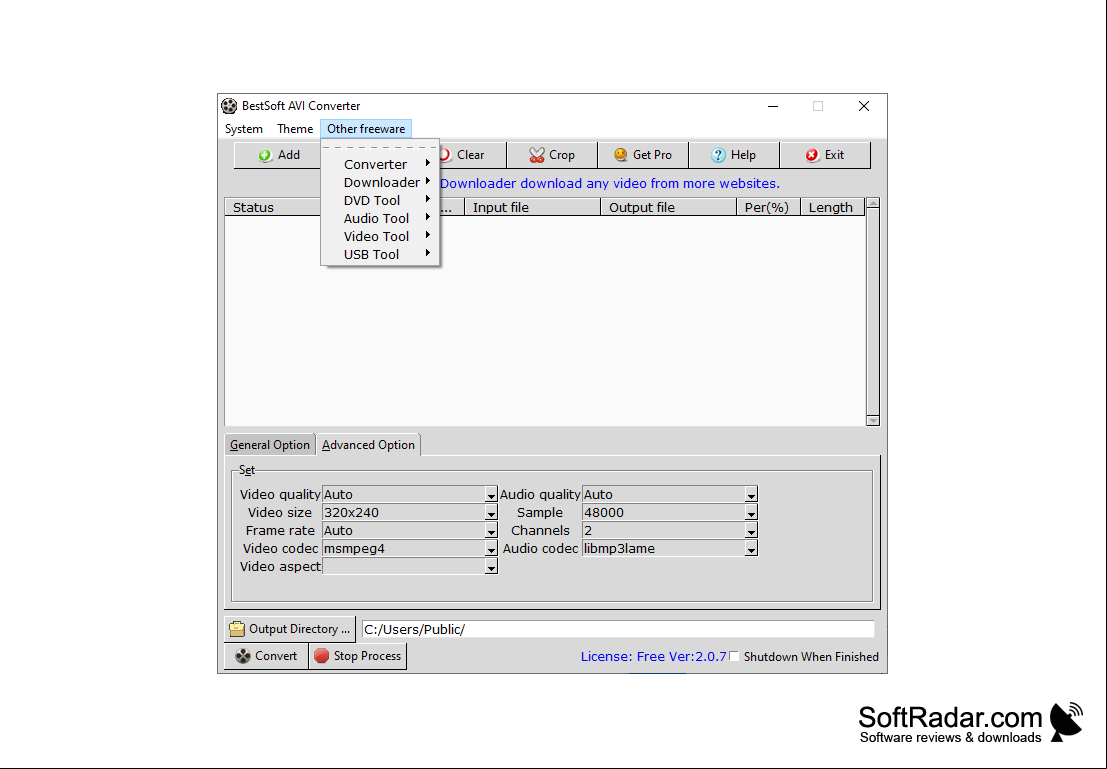Open the Video size dropdown
Screen dimensions: 1107x769
491,513
